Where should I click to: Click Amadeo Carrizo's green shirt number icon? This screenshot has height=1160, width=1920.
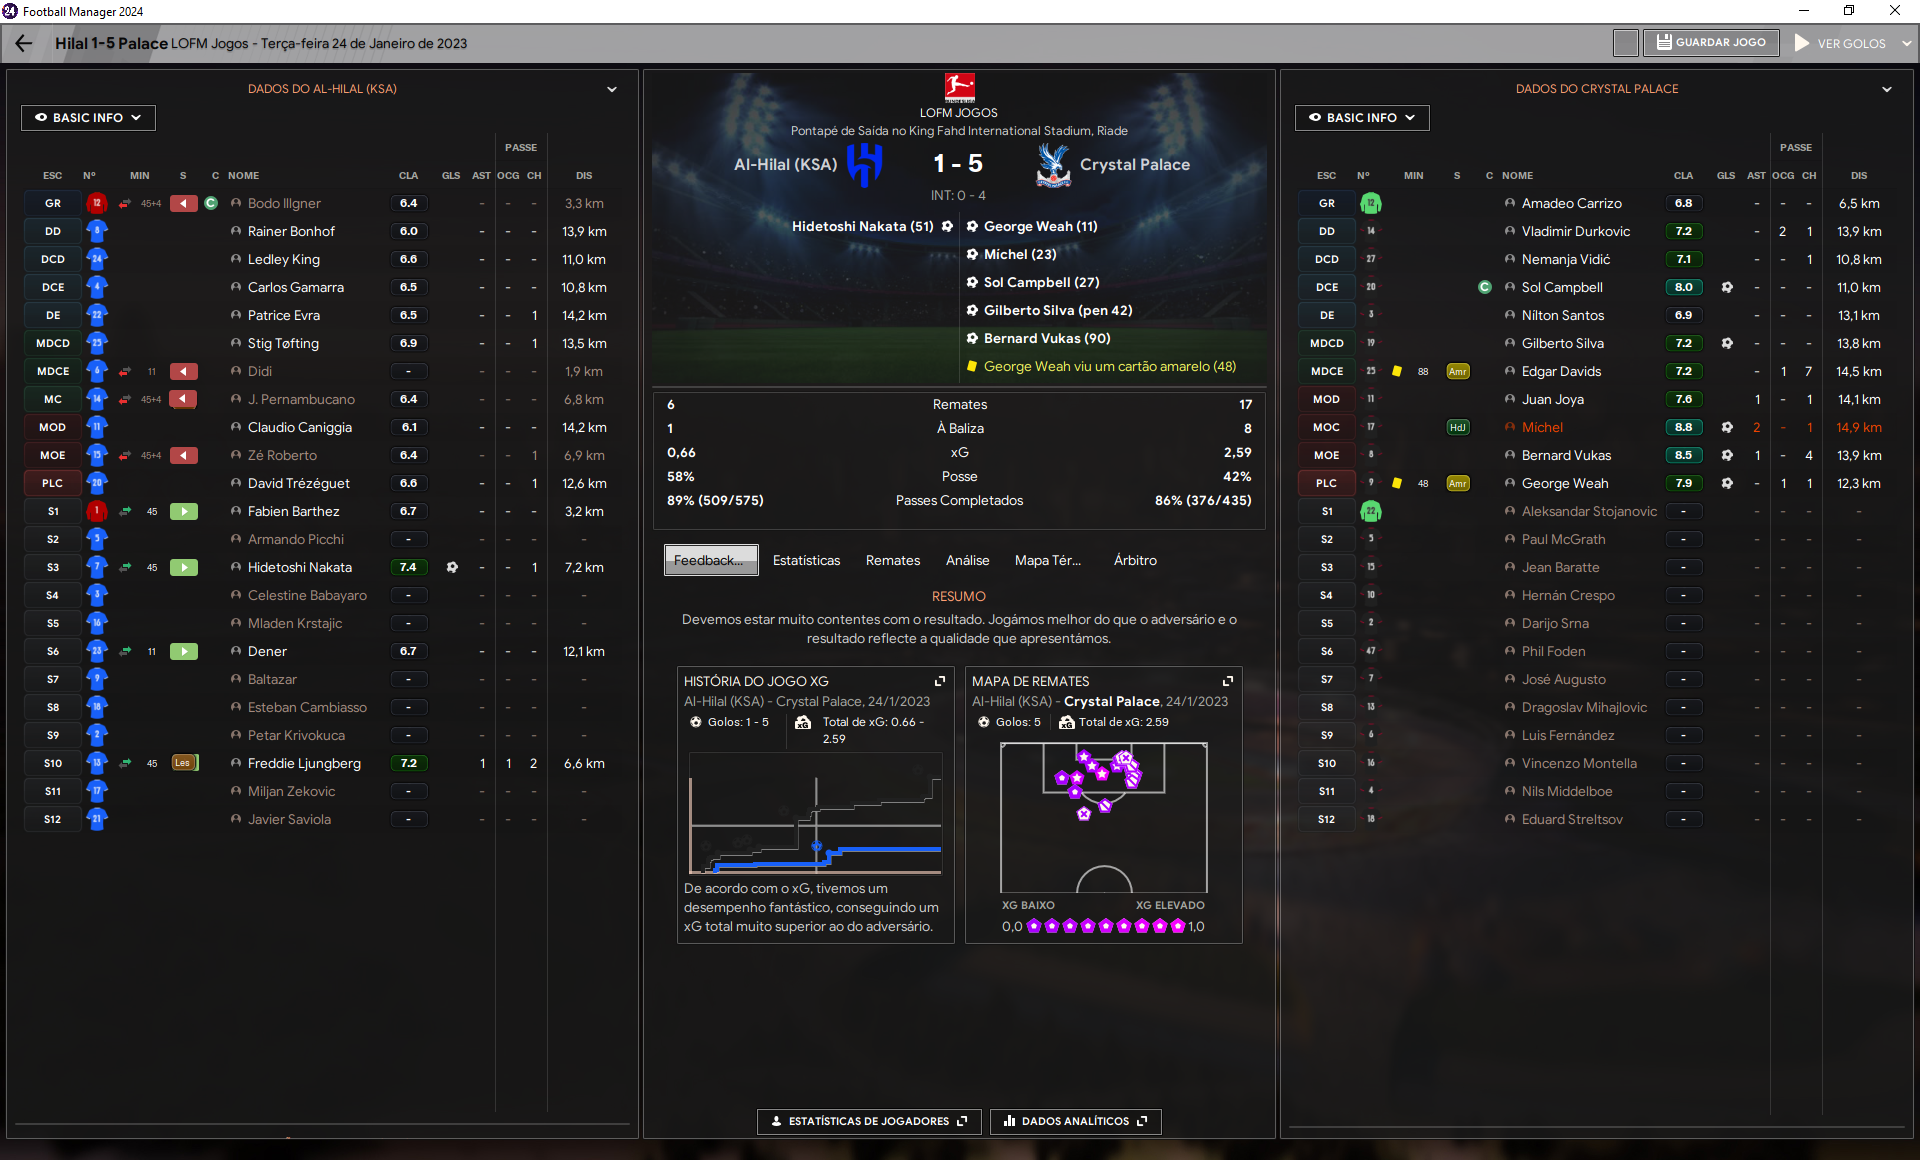(x=1371, y=203)
